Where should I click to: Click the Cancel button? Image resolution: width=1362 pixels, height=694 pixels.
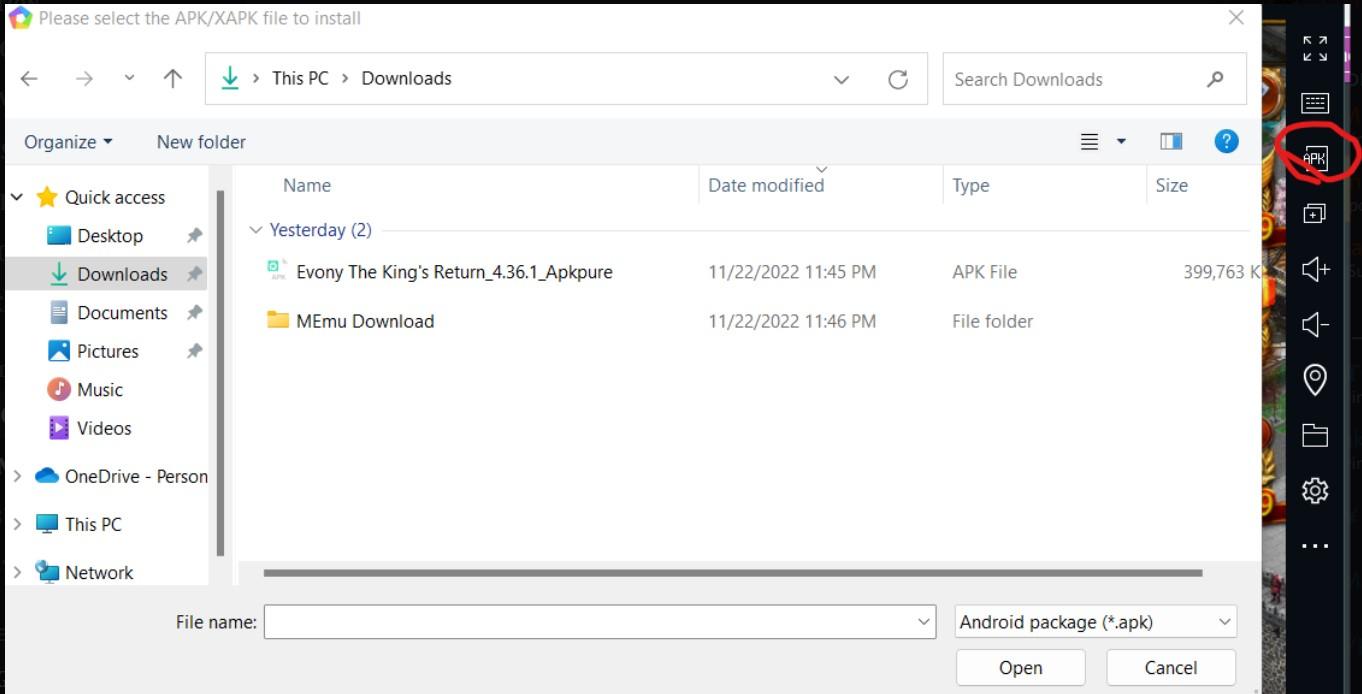[x=1171, y=667]
